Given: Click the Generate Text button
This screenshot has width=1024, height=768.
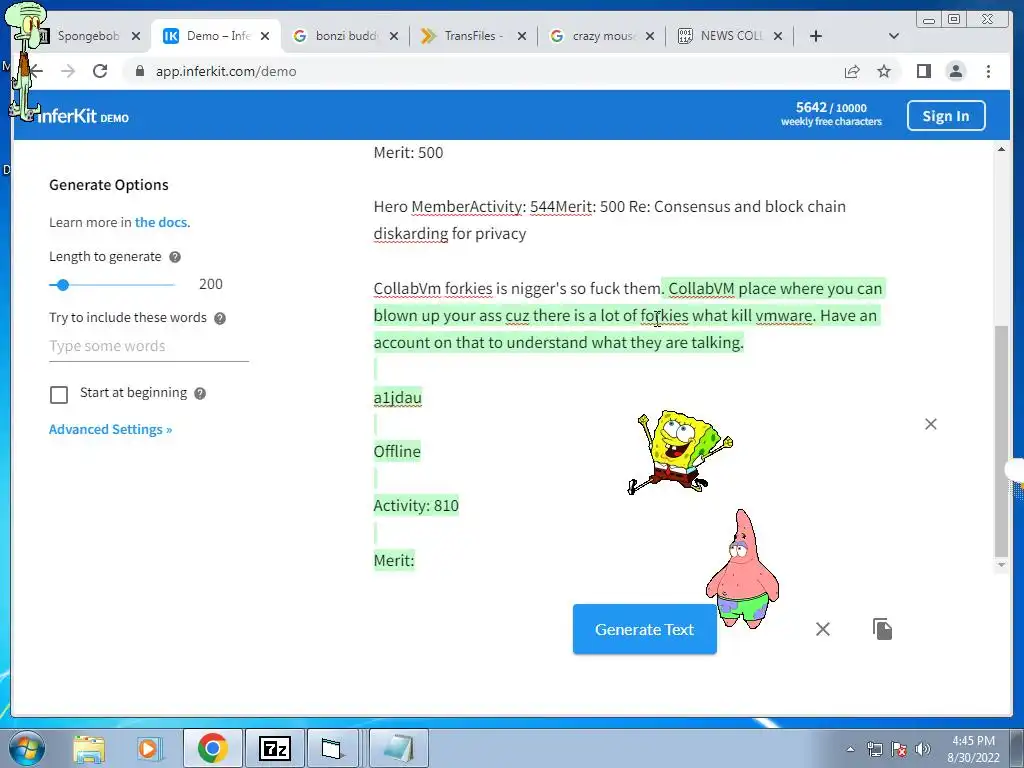Looking at the screenshot, I should 645,629.
